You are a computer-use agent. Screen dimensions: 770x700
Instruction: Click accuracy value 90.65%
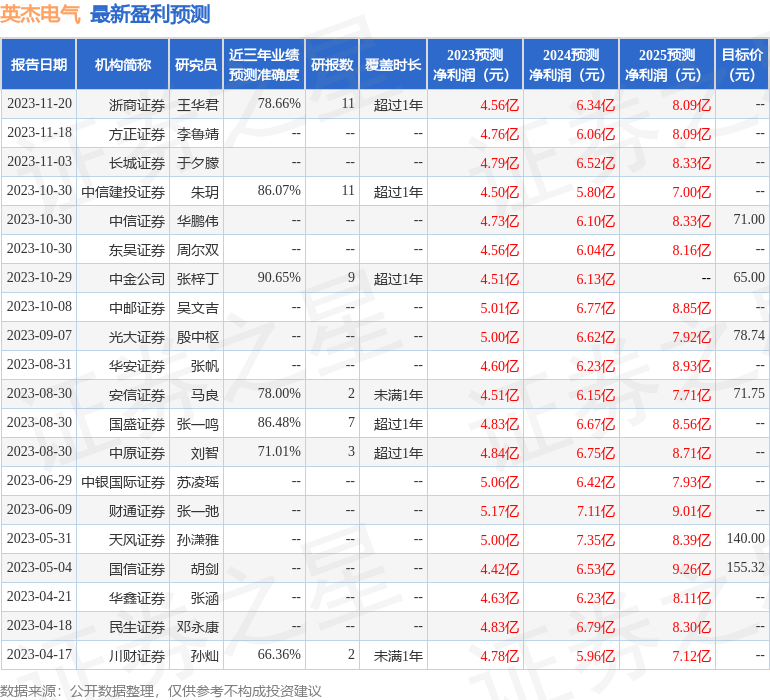tap(279, 278)
